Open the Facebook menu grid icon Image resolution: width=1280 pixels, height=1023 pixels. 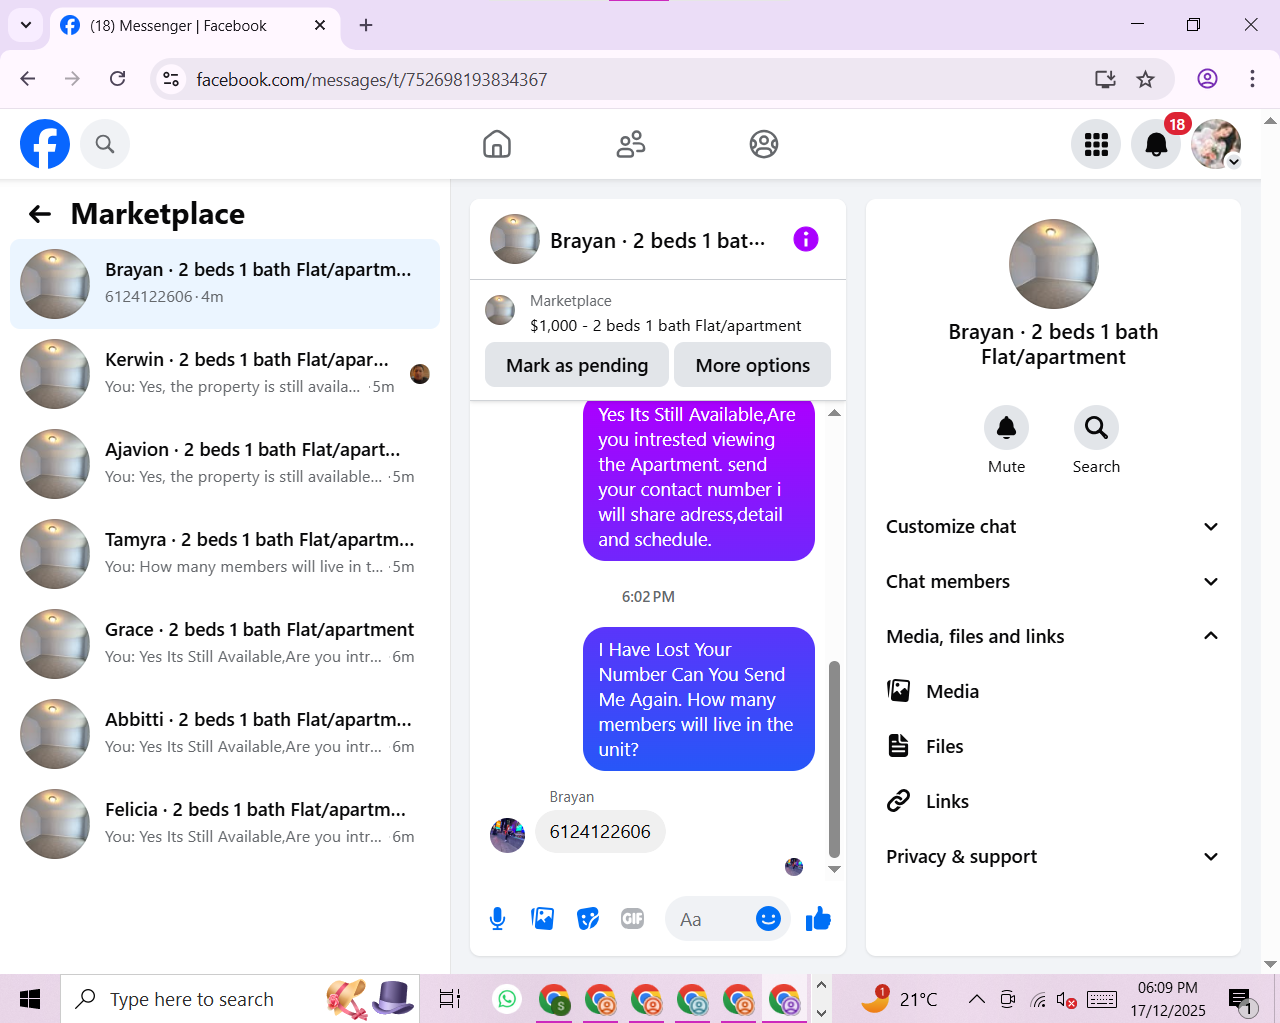click(1096, 144)
